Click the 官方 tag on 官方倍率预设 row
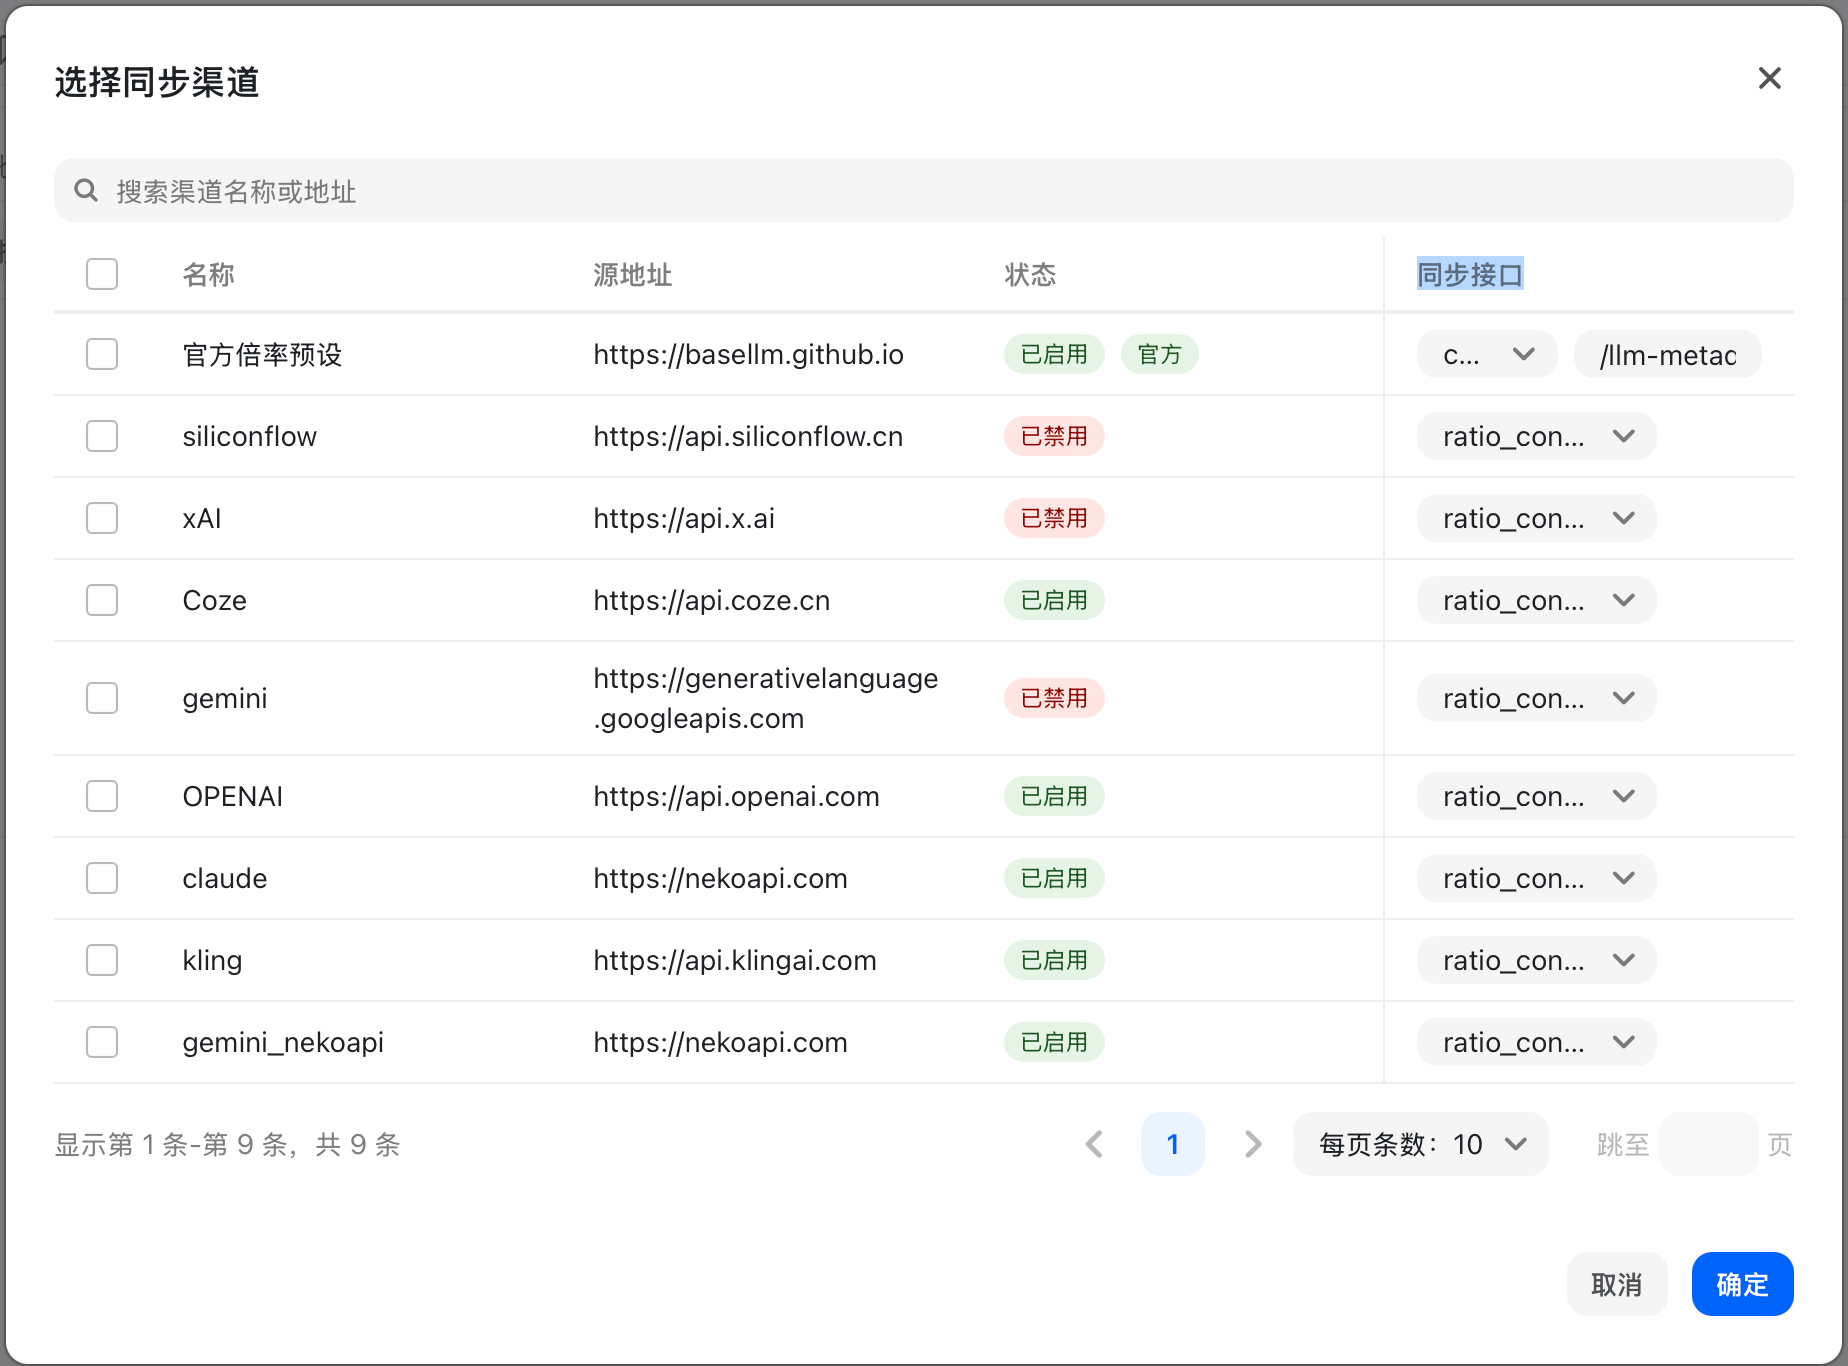This screenshot has height=1366, width=1848. pyautogui.click(x=1159, y=354)
